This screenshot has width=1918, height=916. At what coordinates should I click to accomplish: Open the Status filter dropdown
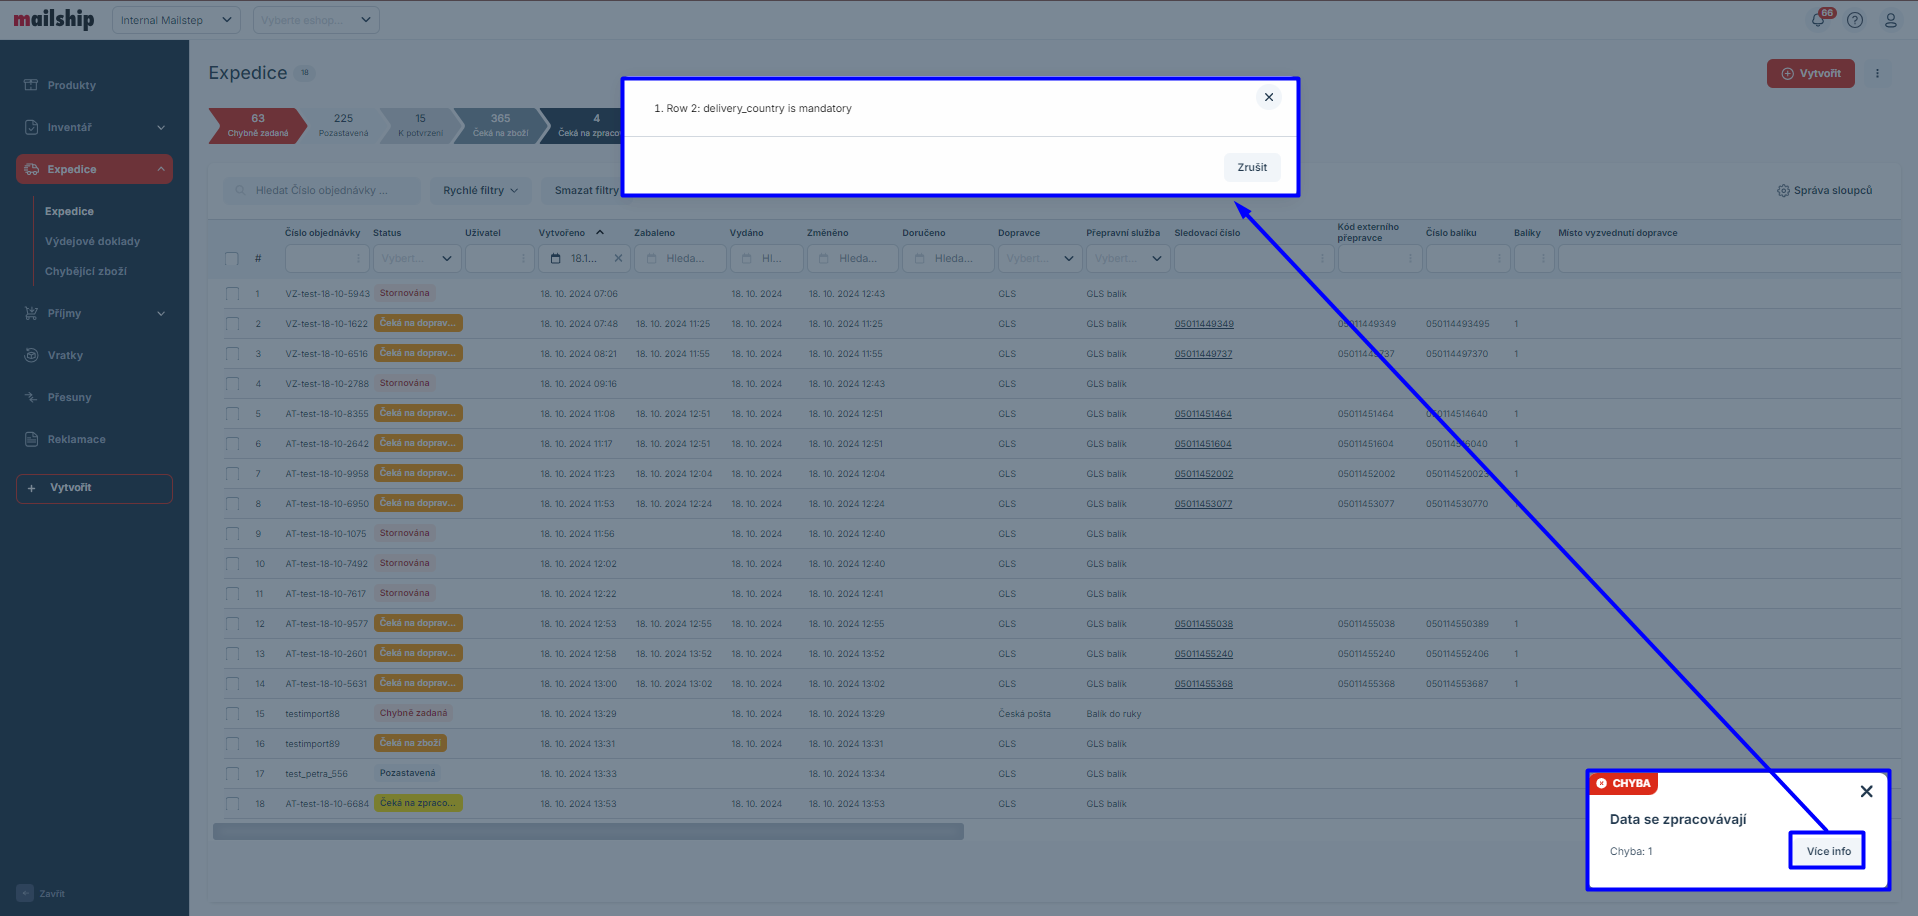coord(417,258)
